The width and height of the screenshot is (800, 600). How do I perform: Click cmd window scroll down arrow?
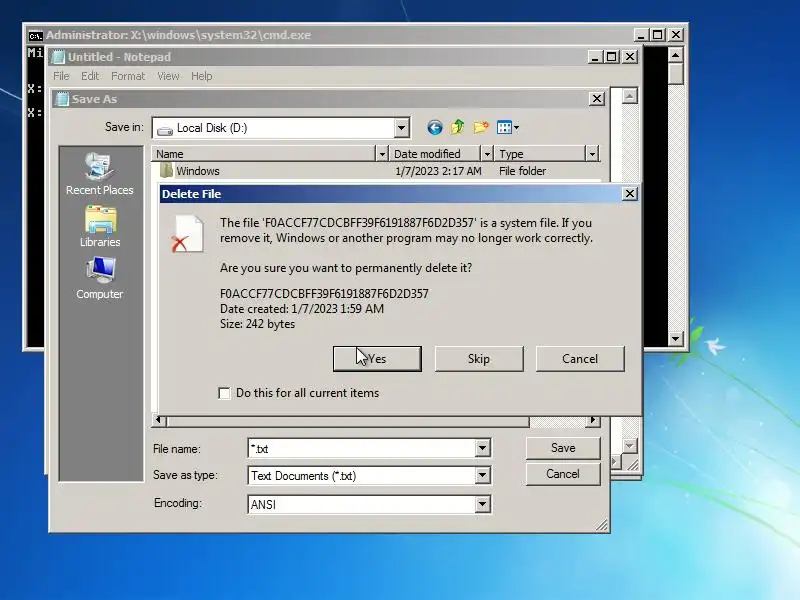coord(676,338)
